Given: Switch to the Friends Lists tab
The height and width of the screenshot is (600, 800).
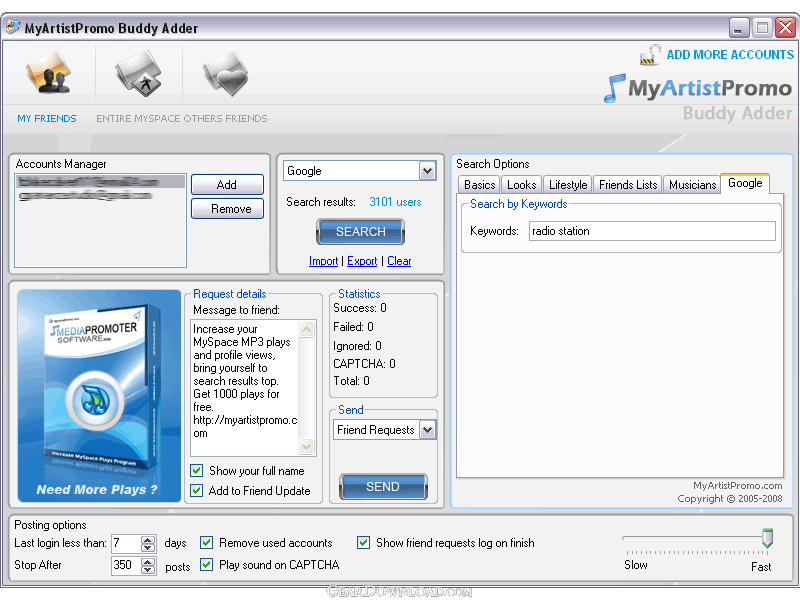Looking at the screenshot, I should tap(628, 185).
